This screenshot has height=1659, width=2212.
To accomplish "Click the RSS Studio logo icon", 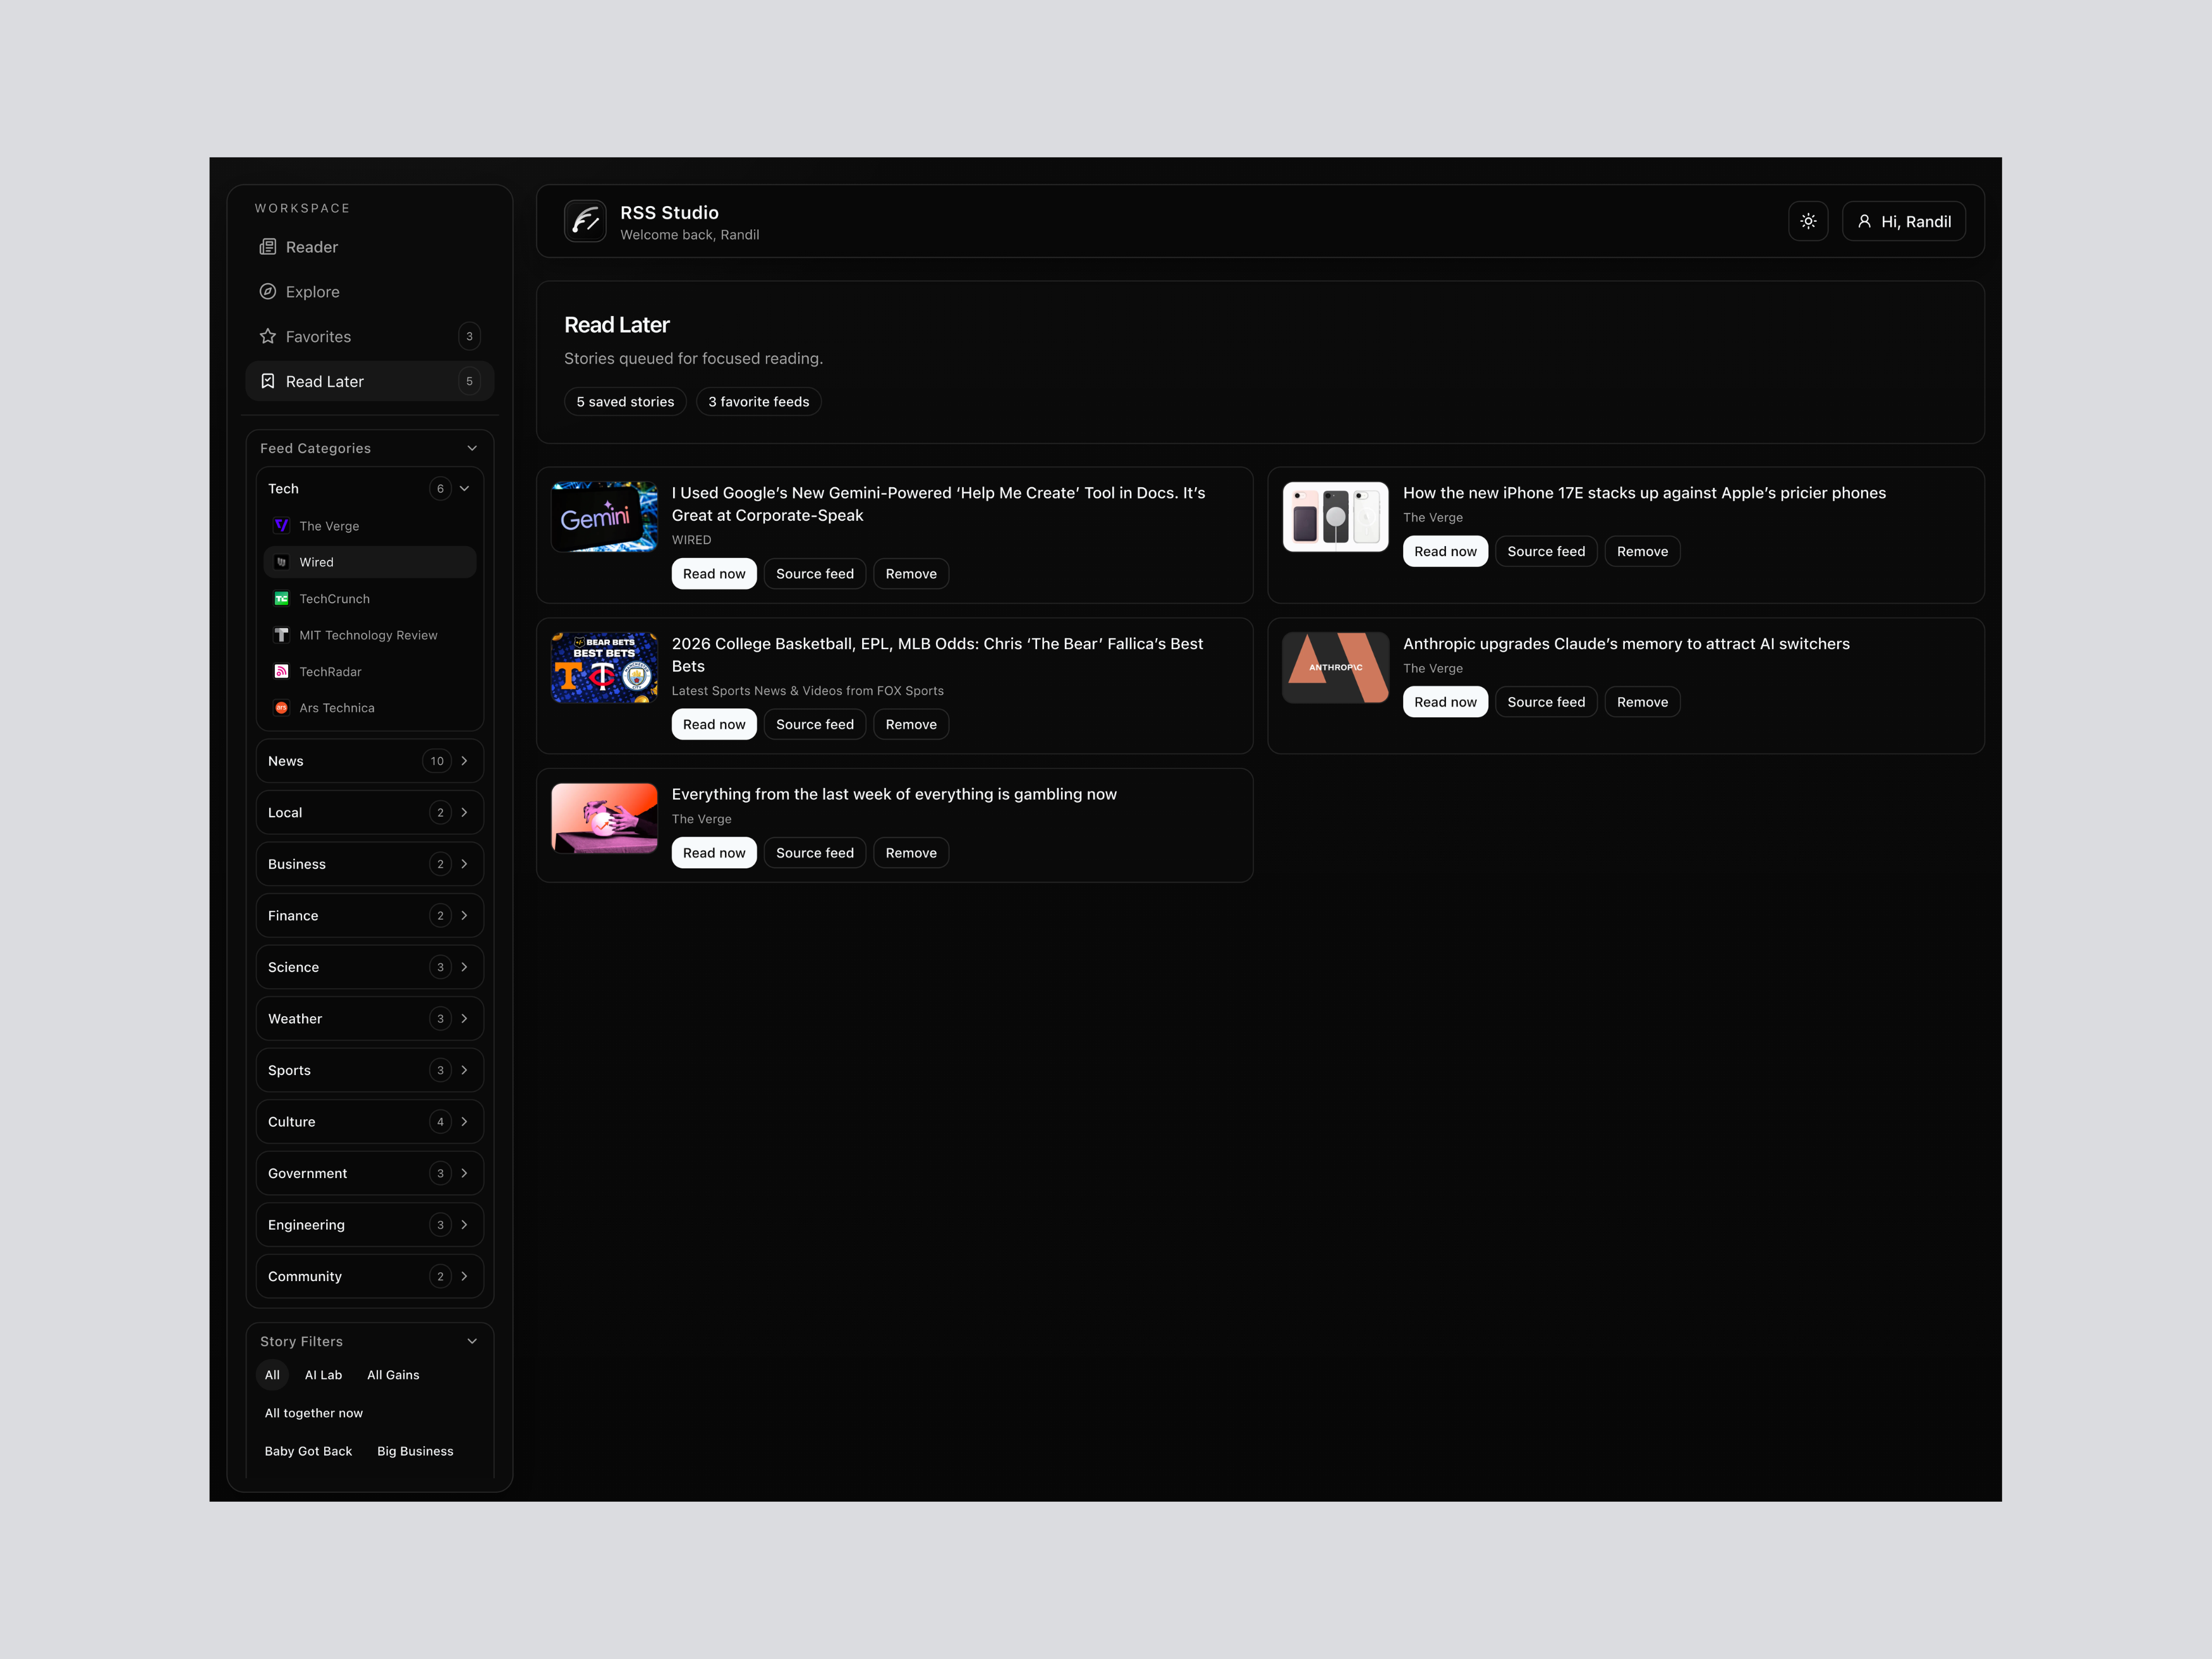I will tap(585, 221).
